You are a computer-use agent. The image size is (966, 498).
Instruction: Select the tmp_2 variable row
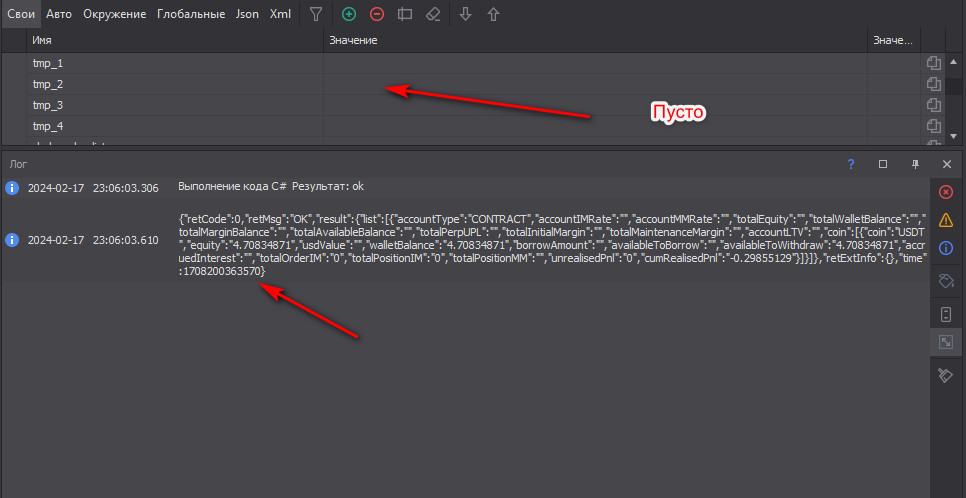(473, 84)
